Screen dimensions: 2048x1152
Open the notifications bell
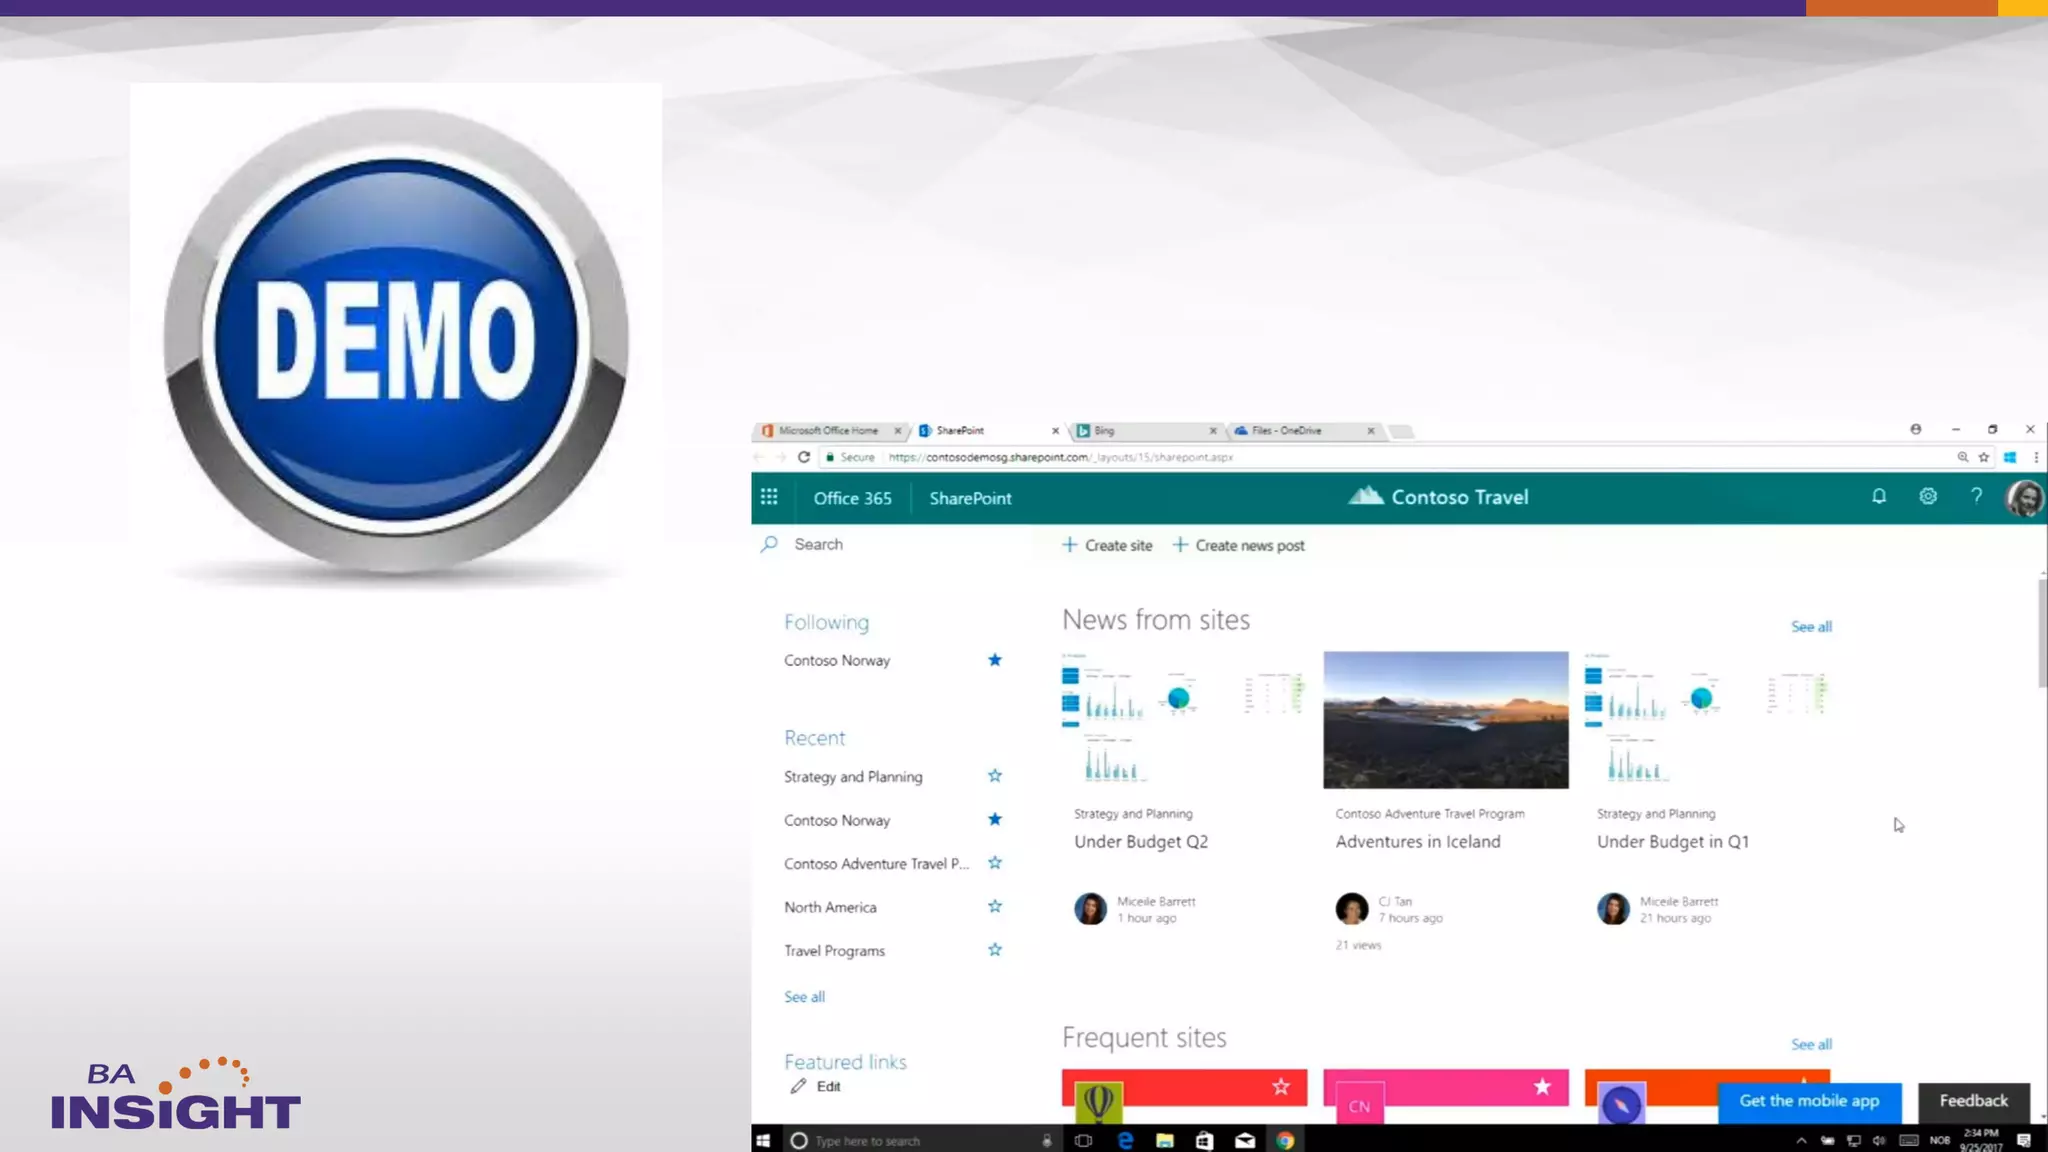click(1879, 496)
